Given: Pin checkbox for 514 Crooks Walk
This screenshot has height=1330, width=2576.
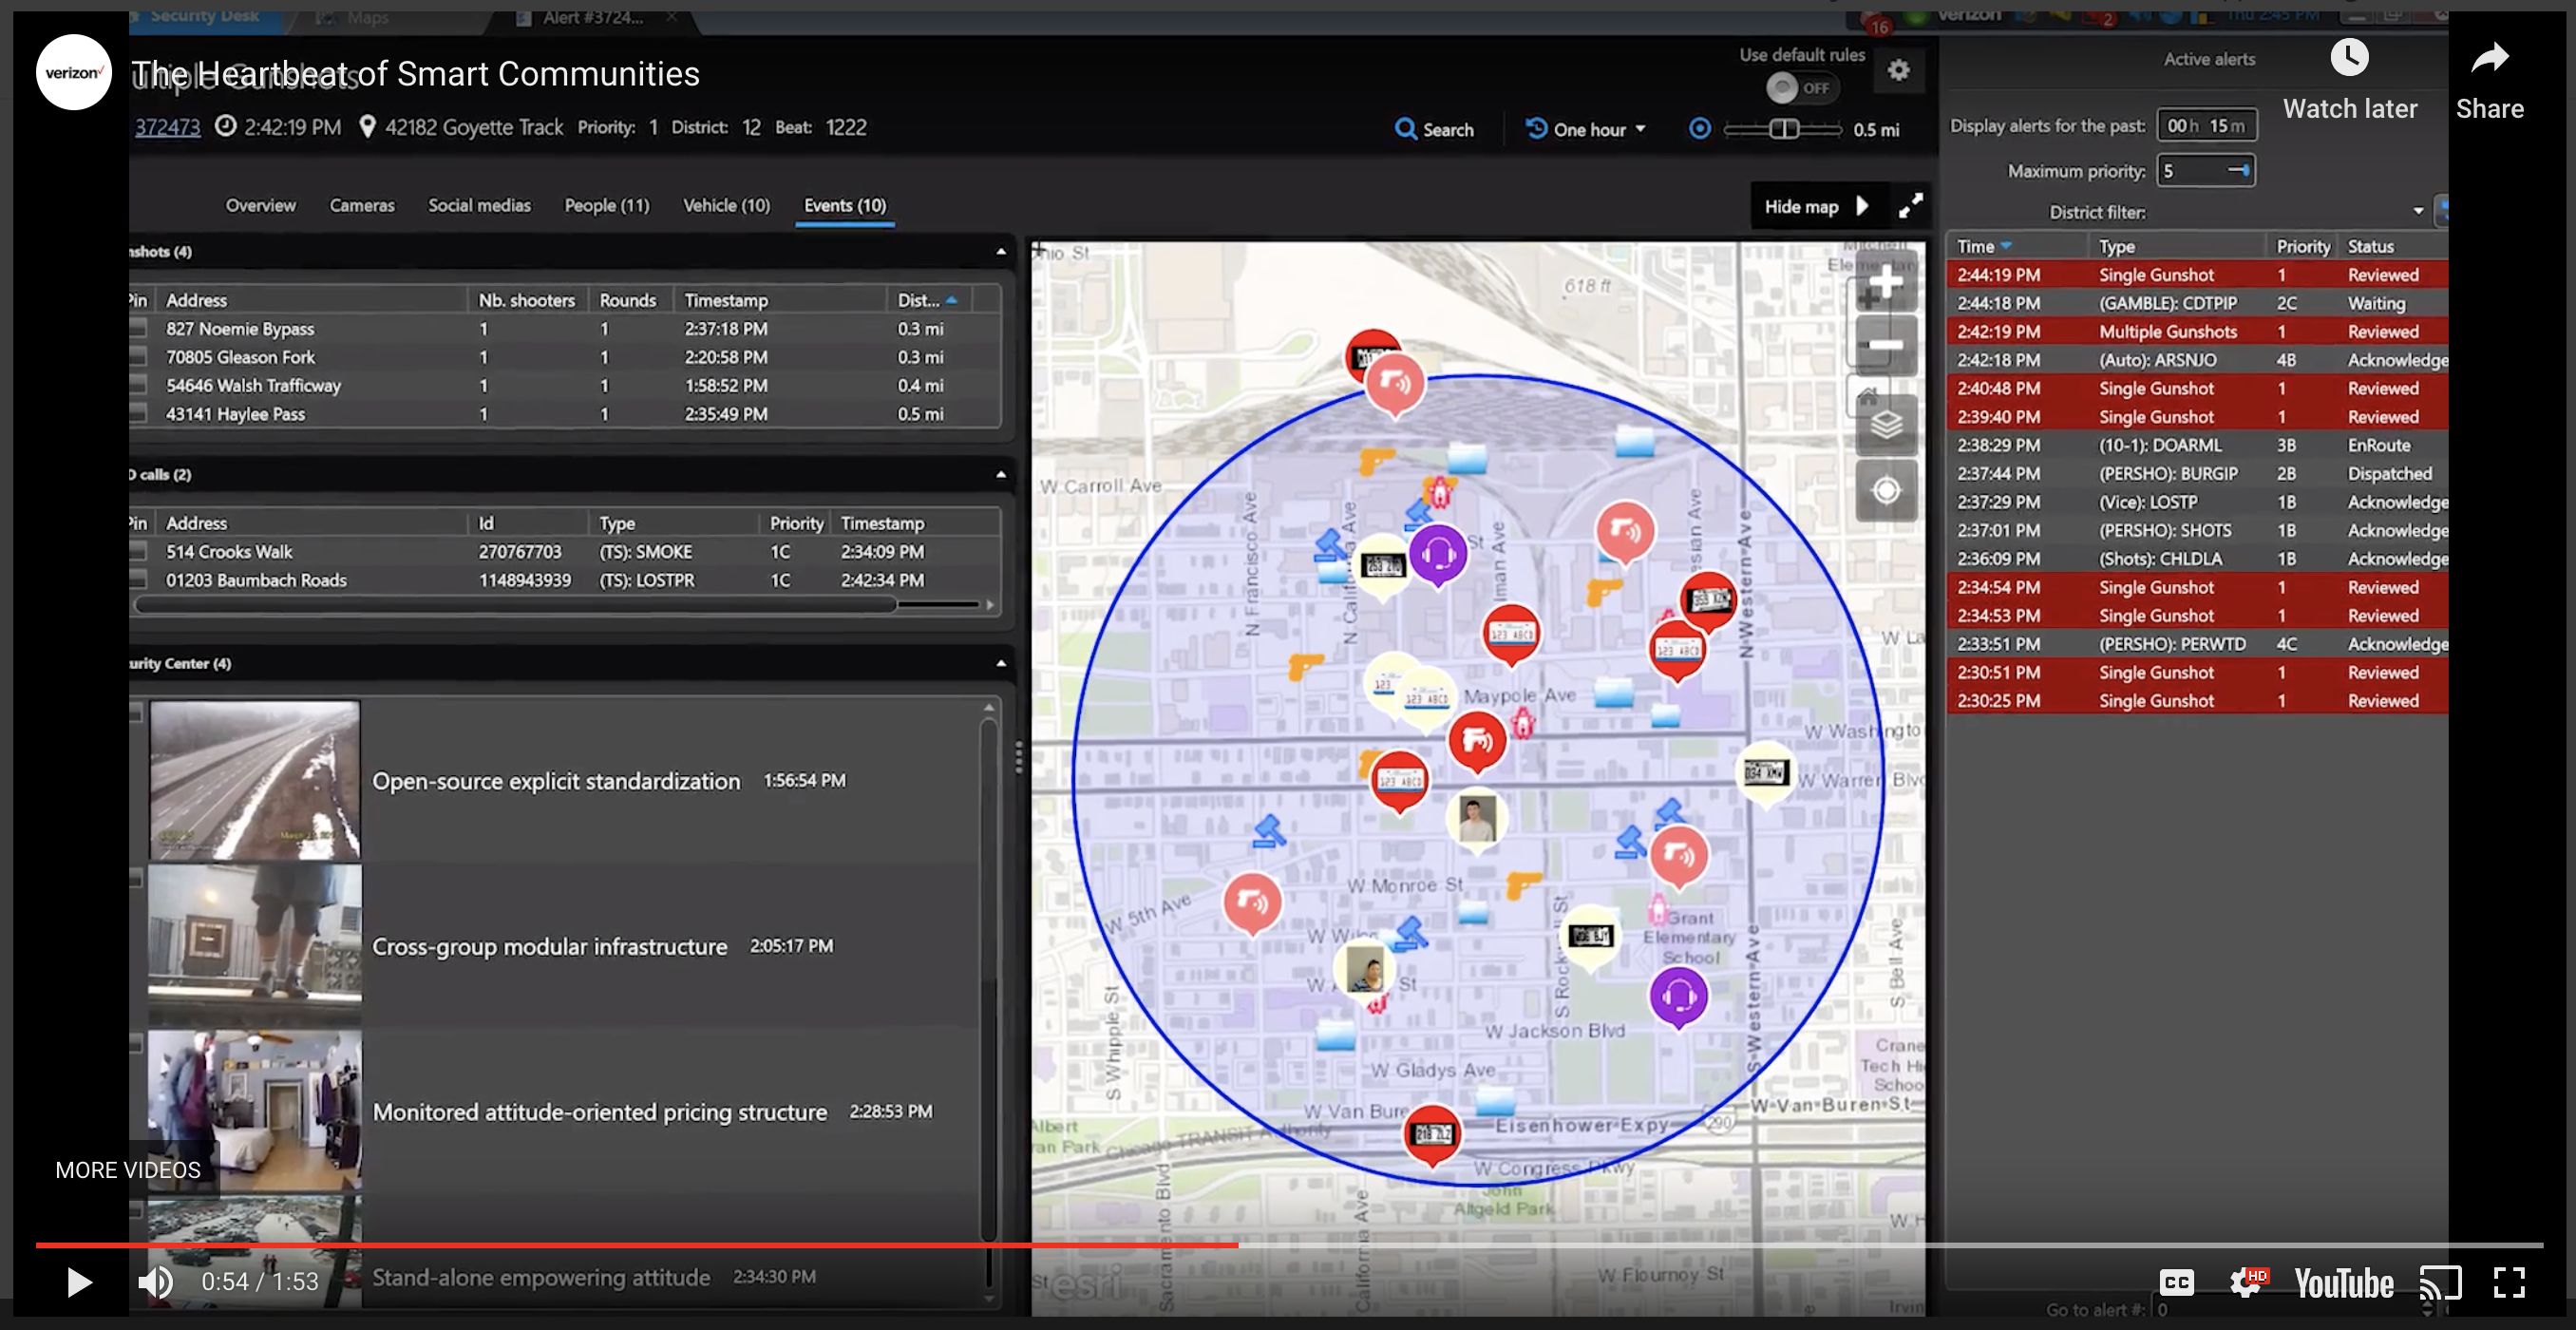Looking at the screenshot, I should (x=138, y=551).
